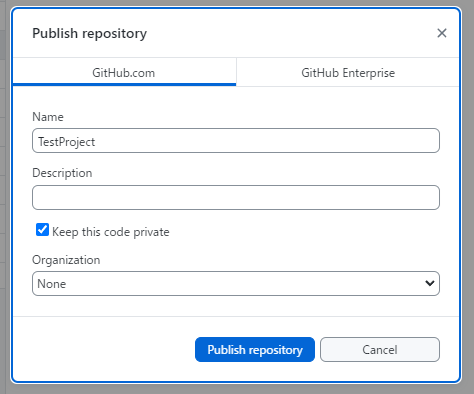Open the Organization dropdown

[236, 284]
